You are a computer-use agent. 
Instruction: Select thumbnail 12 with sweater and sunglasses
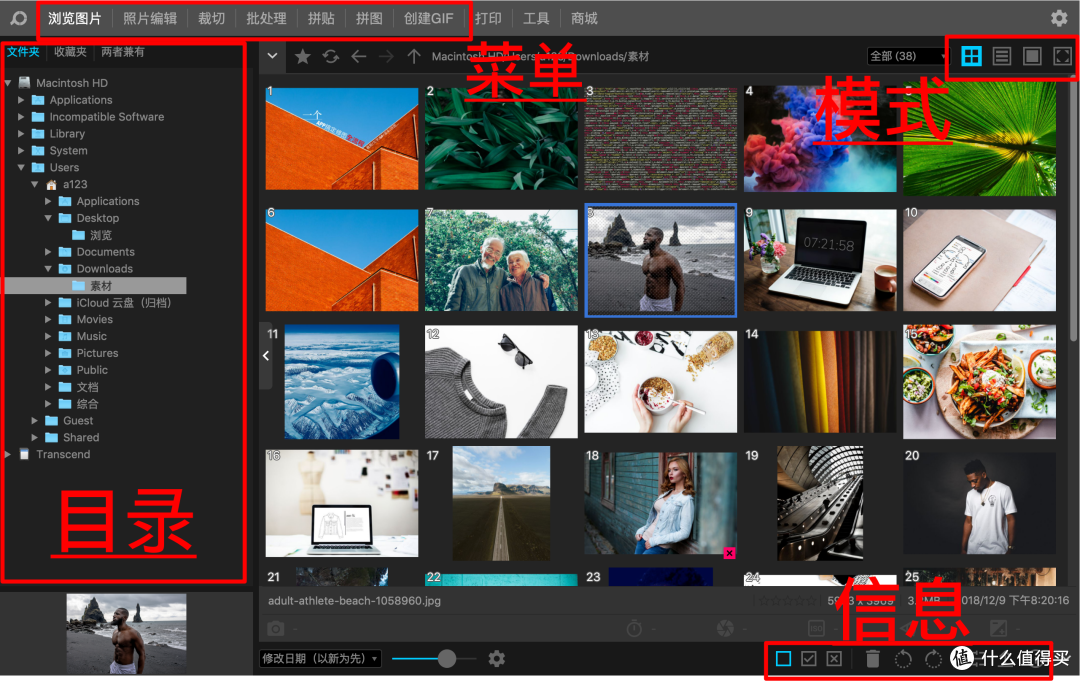click(x=501, y=381)
